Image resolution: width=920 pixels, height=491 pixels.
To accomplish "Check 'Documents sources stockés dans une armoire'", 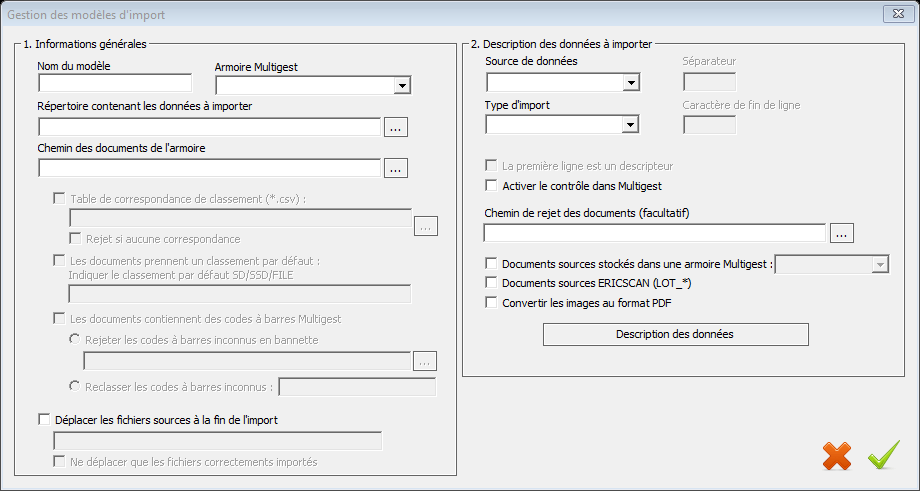I will tap(491, 264).
